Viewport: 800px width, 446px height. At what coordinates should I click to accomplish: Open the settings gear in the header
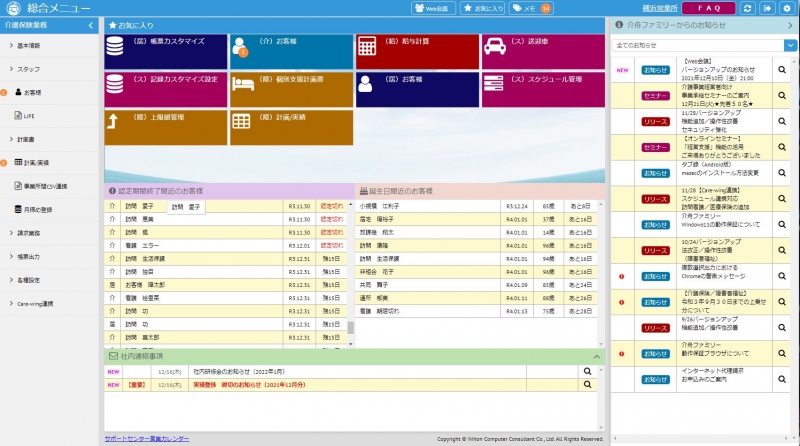(x=787, y=8)
